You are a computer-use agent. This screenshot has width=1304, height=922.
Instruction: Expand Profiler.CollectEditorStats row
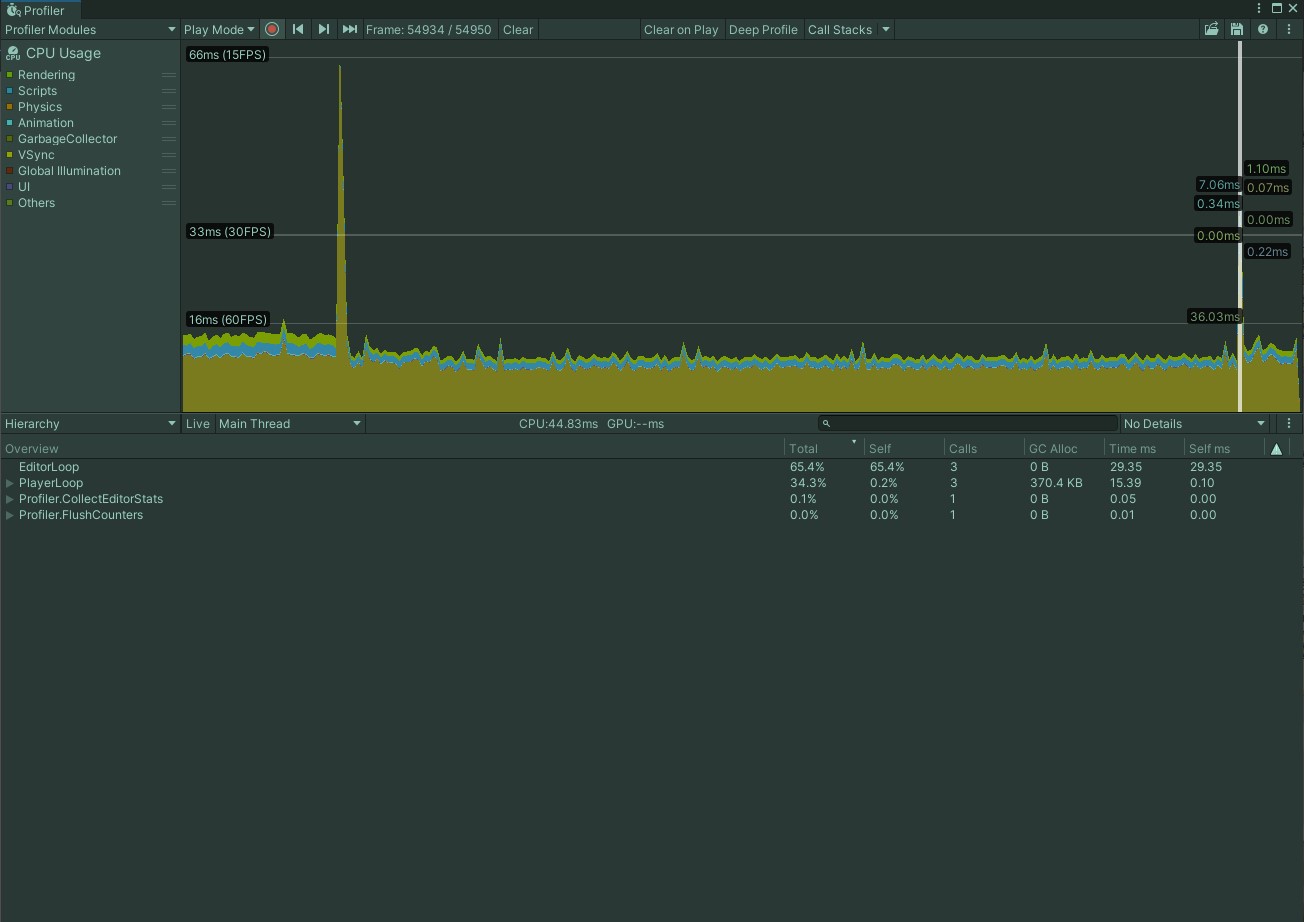[10, 499]
